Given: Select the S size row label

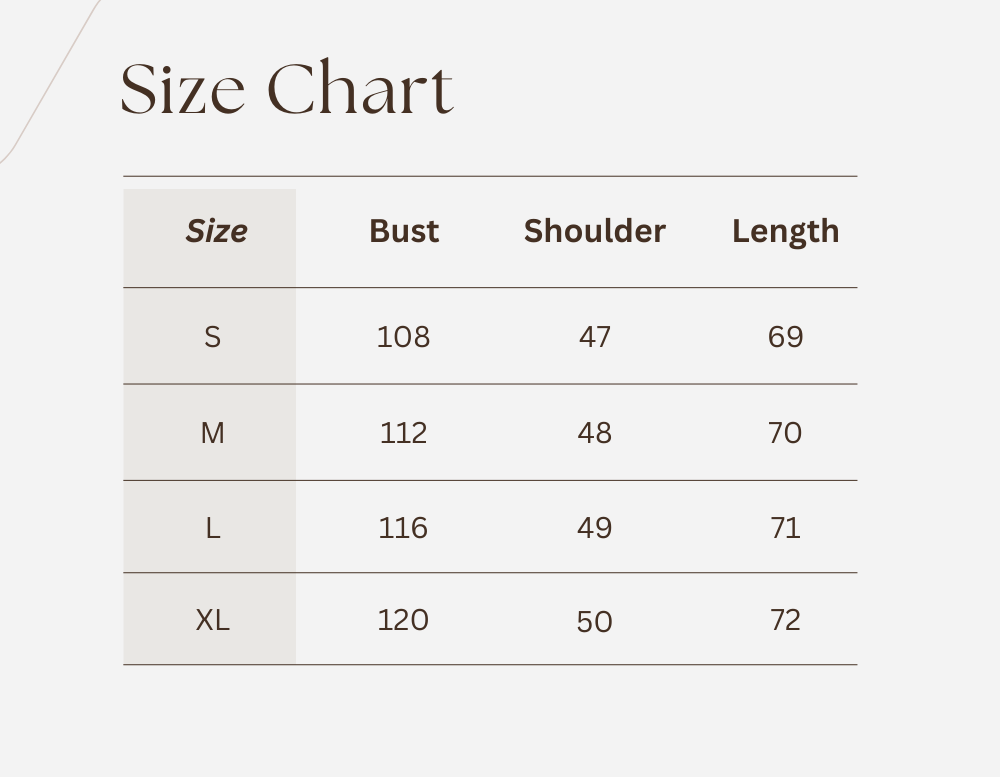Looking at the screenshot, I should click(212, 337).
